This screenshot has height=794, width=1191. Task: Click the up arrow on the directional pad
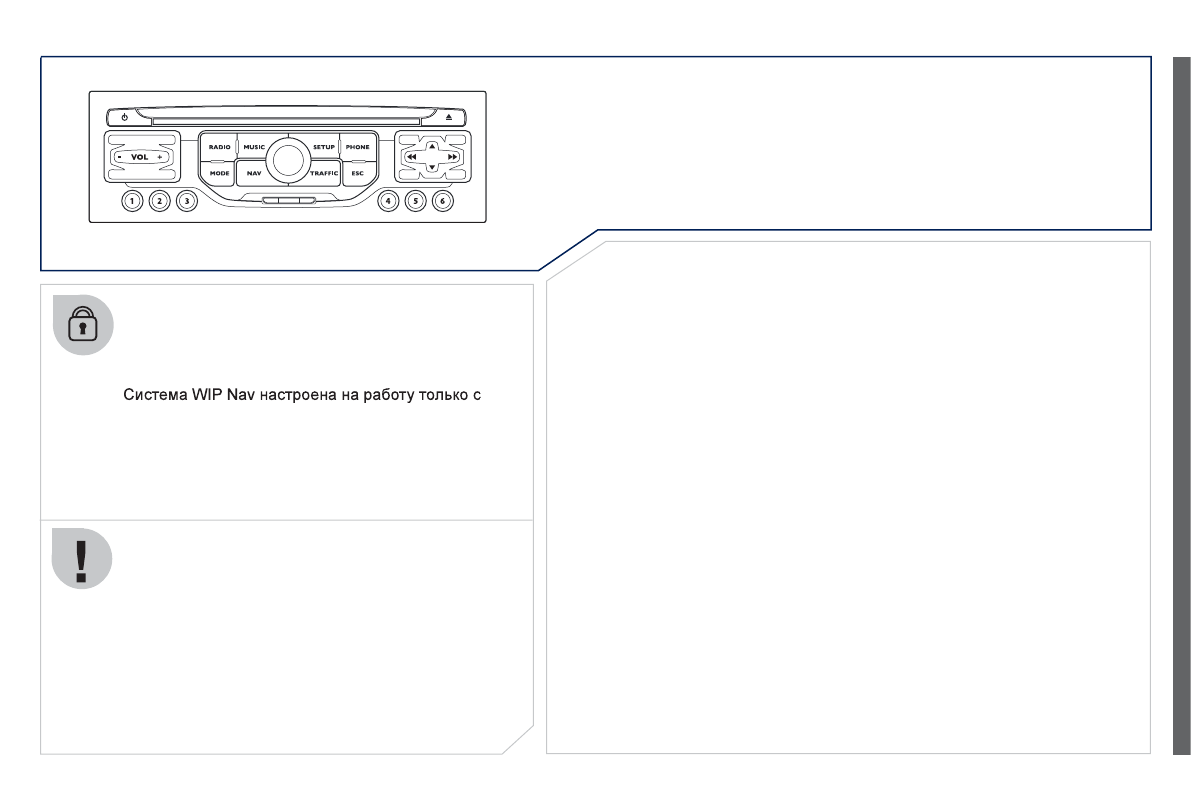coord(432,146)
